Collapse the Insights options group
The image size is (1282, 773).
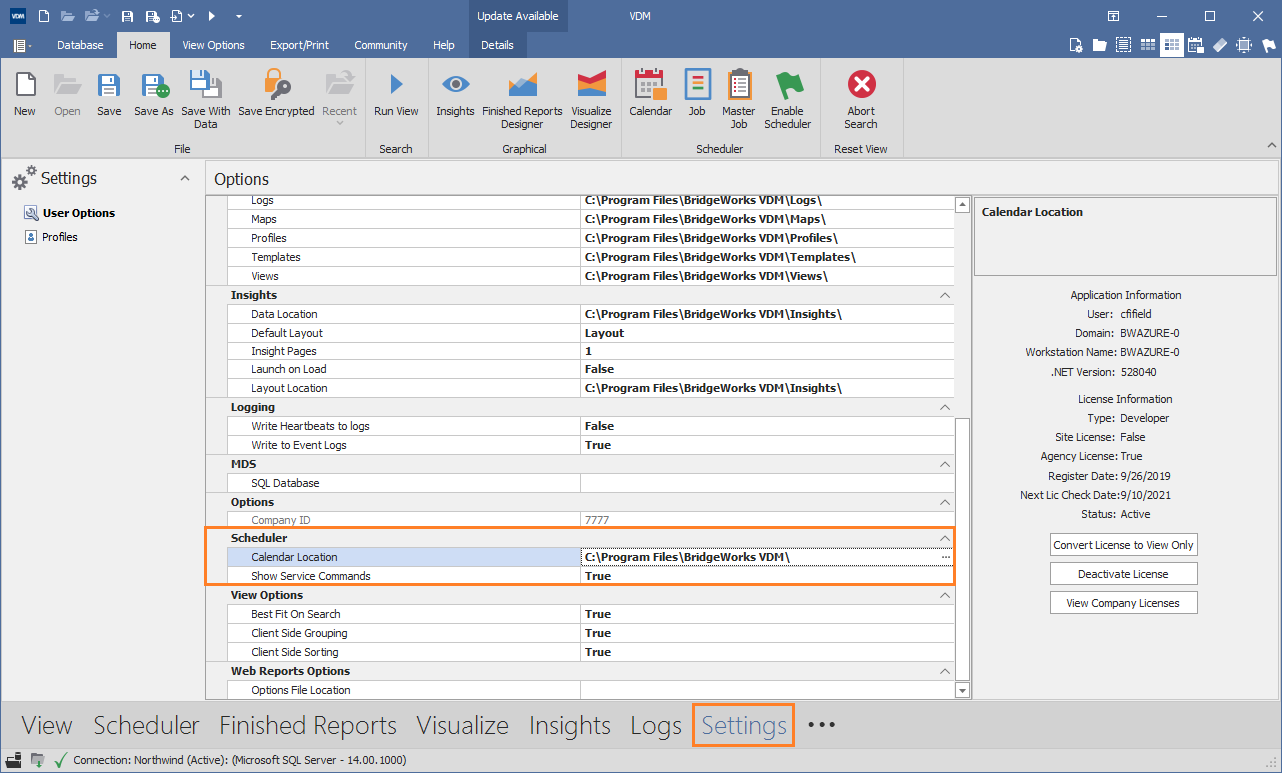pos(945,295)
